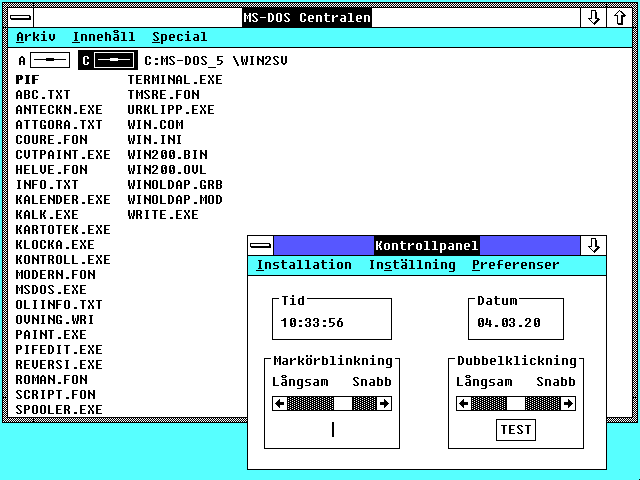Image resolution: width=640 pixels, height=480 pixels.
Task: Open the Inställning menu in Kontrollpanel
Action: (412, 265)
